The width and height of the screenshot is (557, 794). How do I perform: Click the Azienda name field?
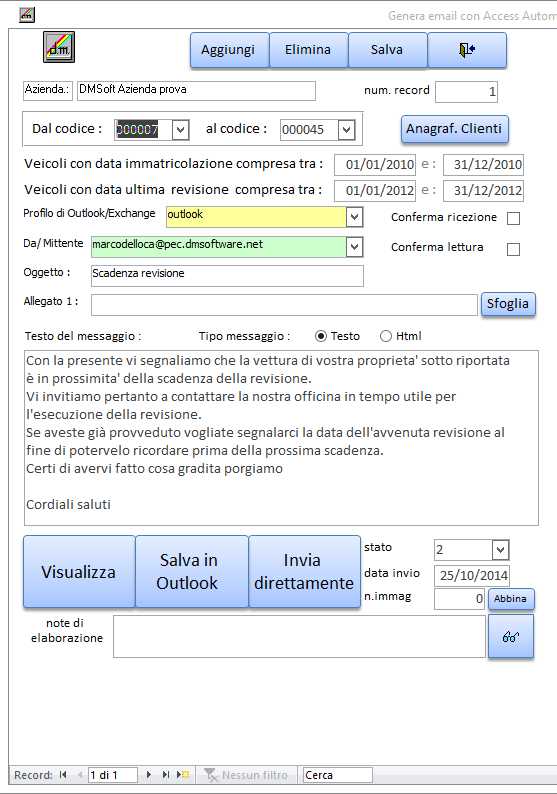coord(196,91)
